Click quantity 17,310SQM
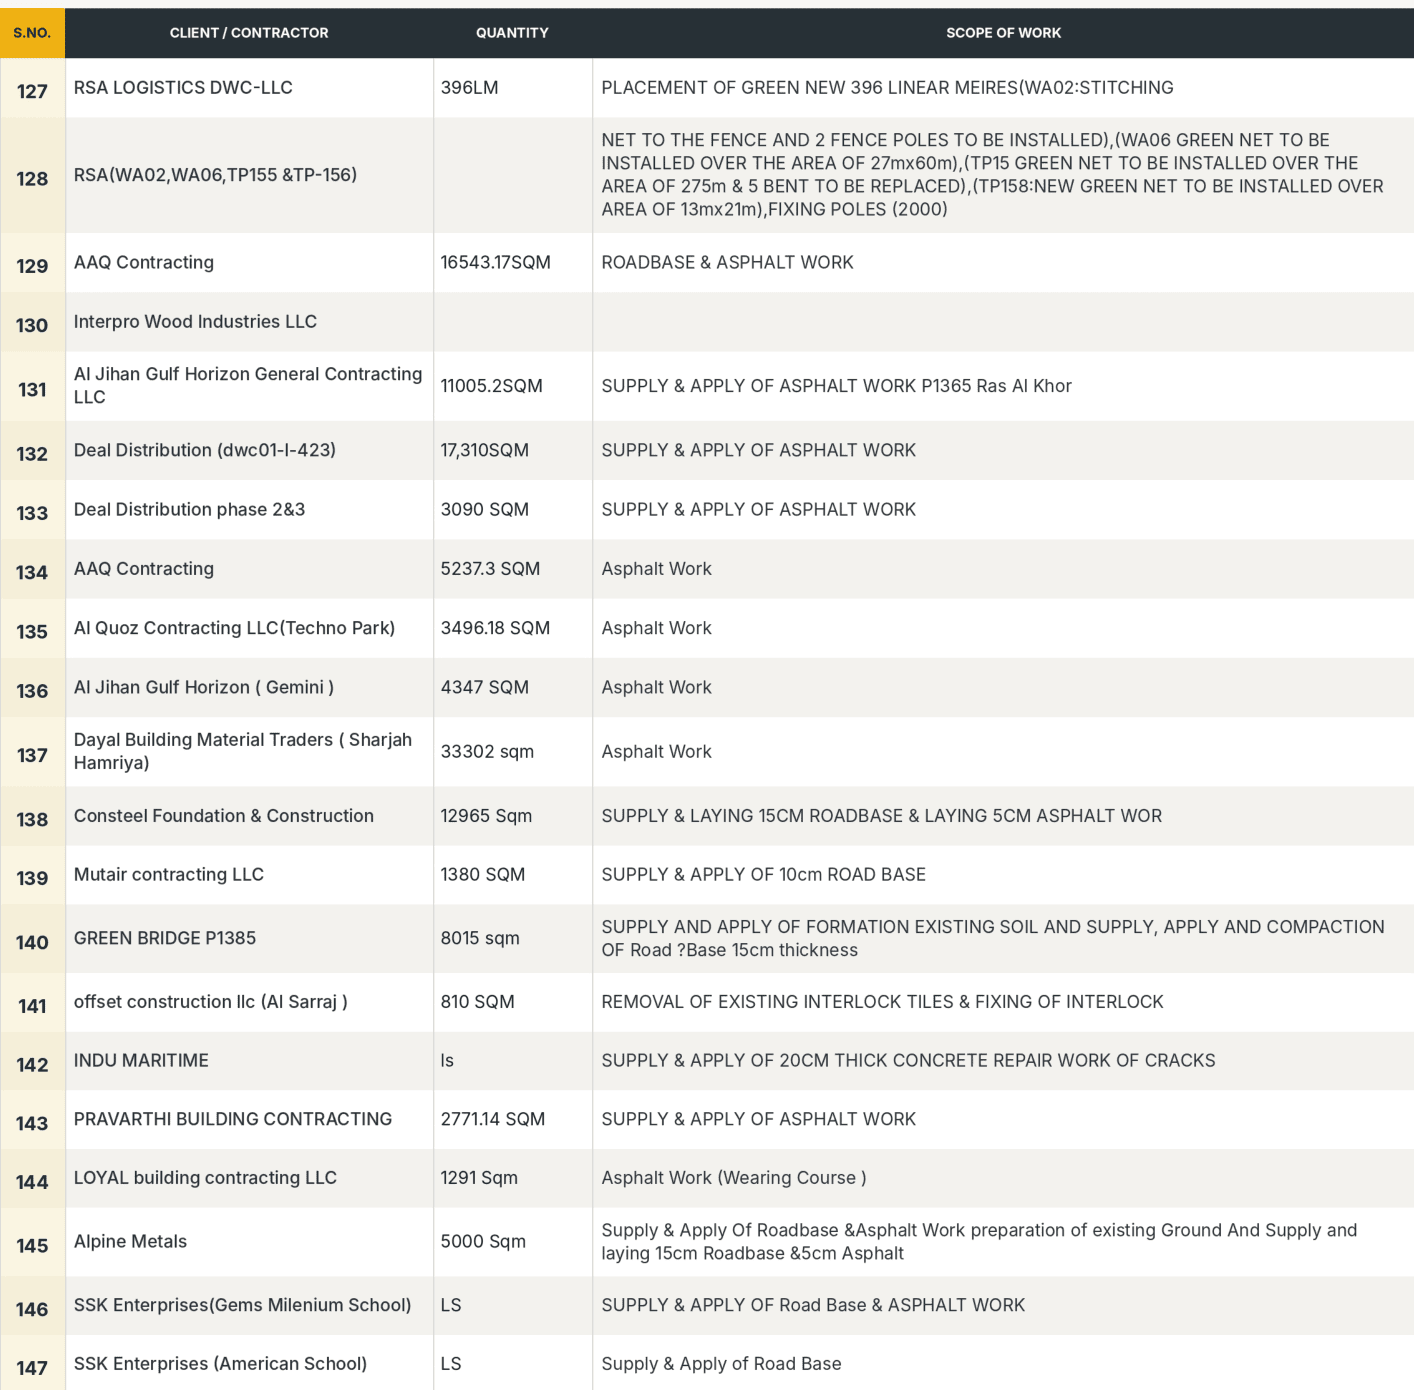Viewport: 1414px width, 1390px height. click(485, 451)
